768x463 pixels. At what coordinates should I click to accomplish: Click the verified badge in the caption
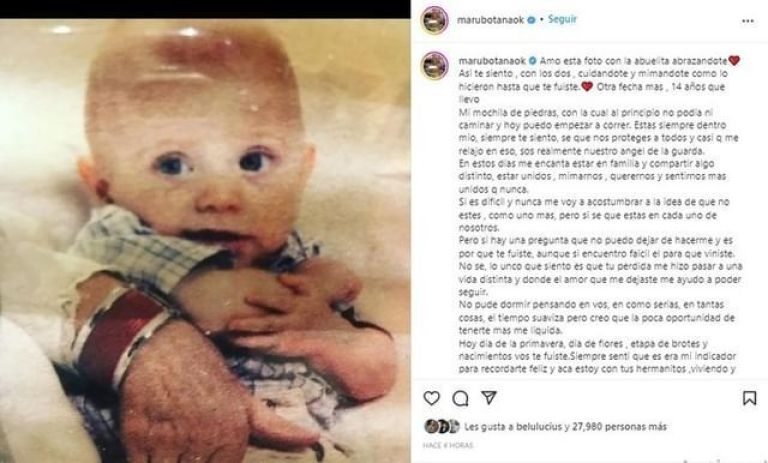(532, 61)
